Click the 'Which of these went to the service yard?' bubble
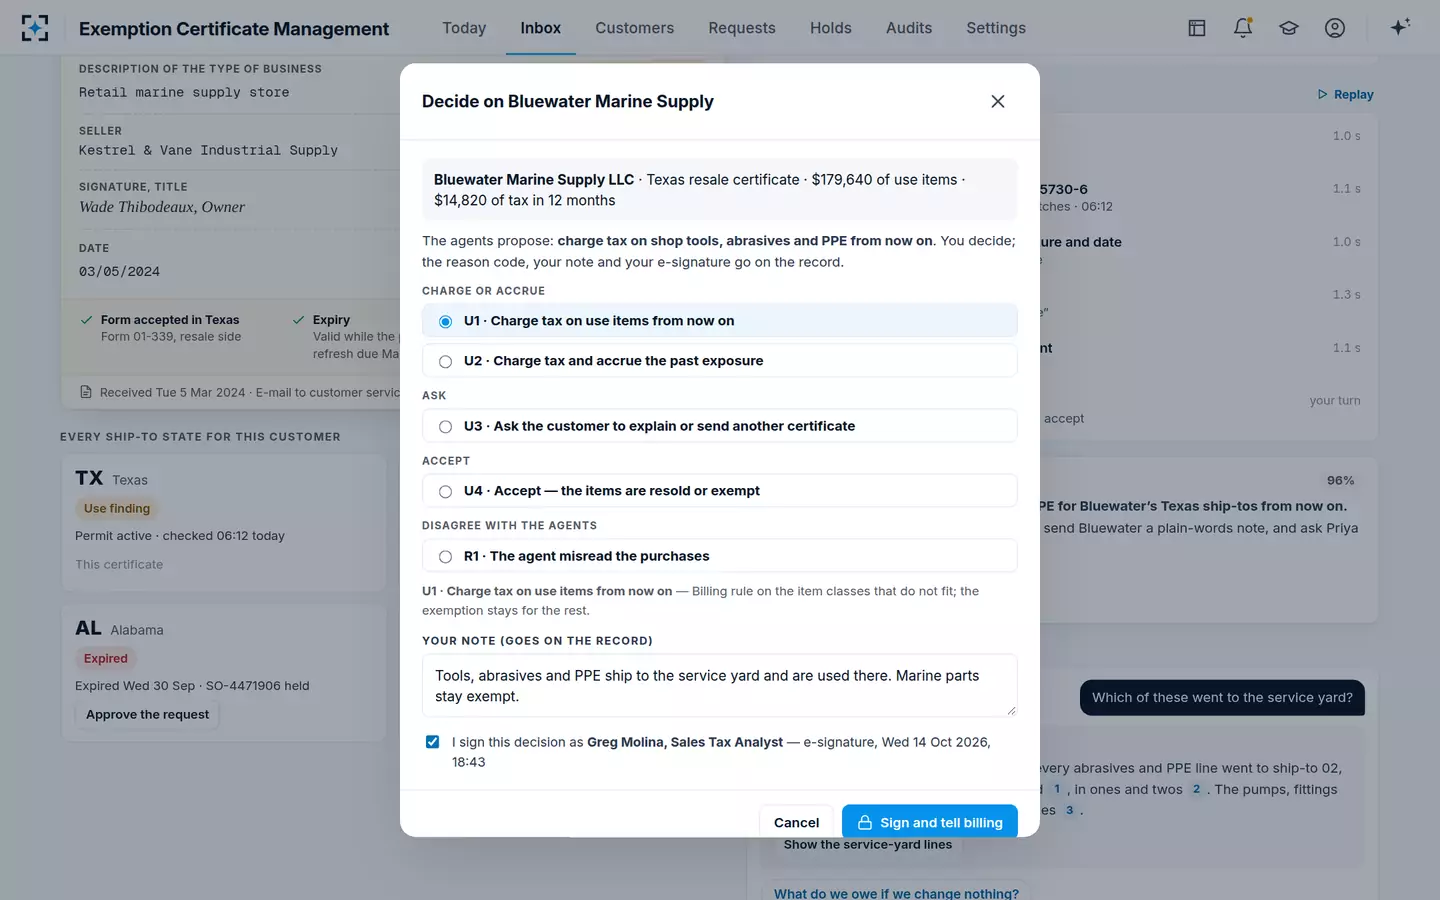The height and width of the screenshot is (900, 1440). tap(1222, 698)
